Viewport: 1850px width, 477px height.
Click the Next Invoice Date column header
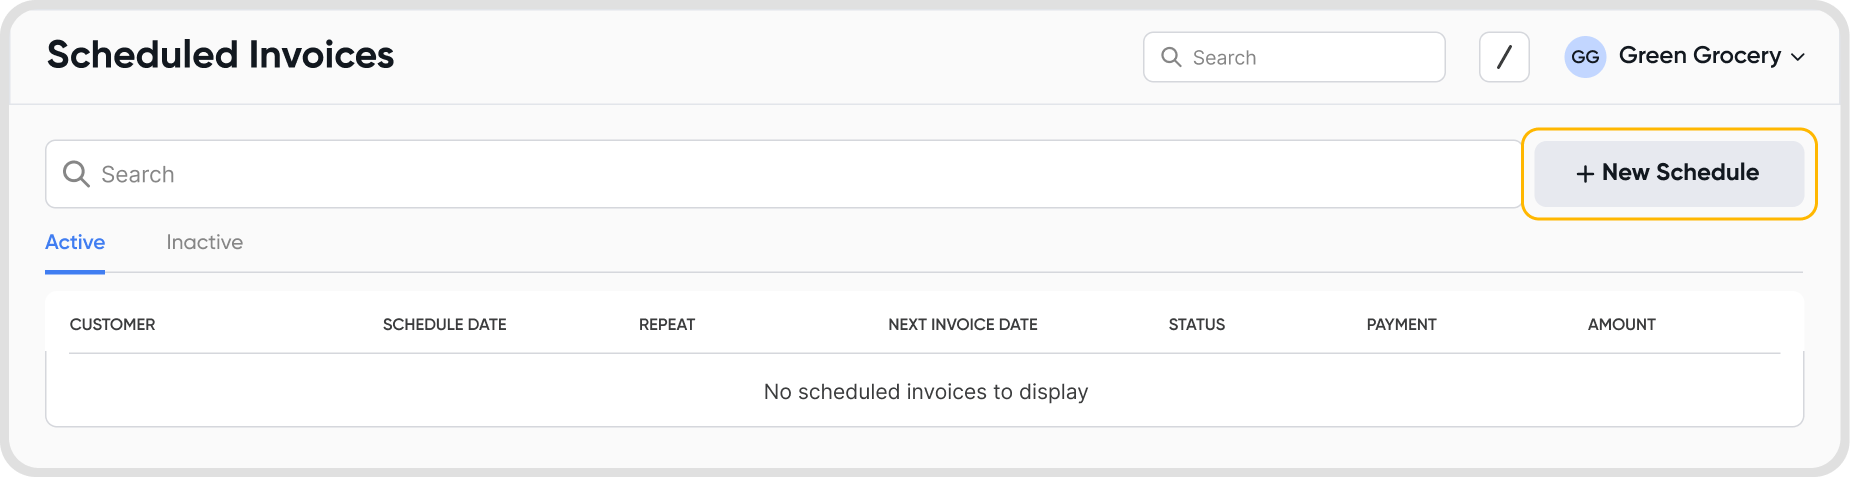point(962,324)
